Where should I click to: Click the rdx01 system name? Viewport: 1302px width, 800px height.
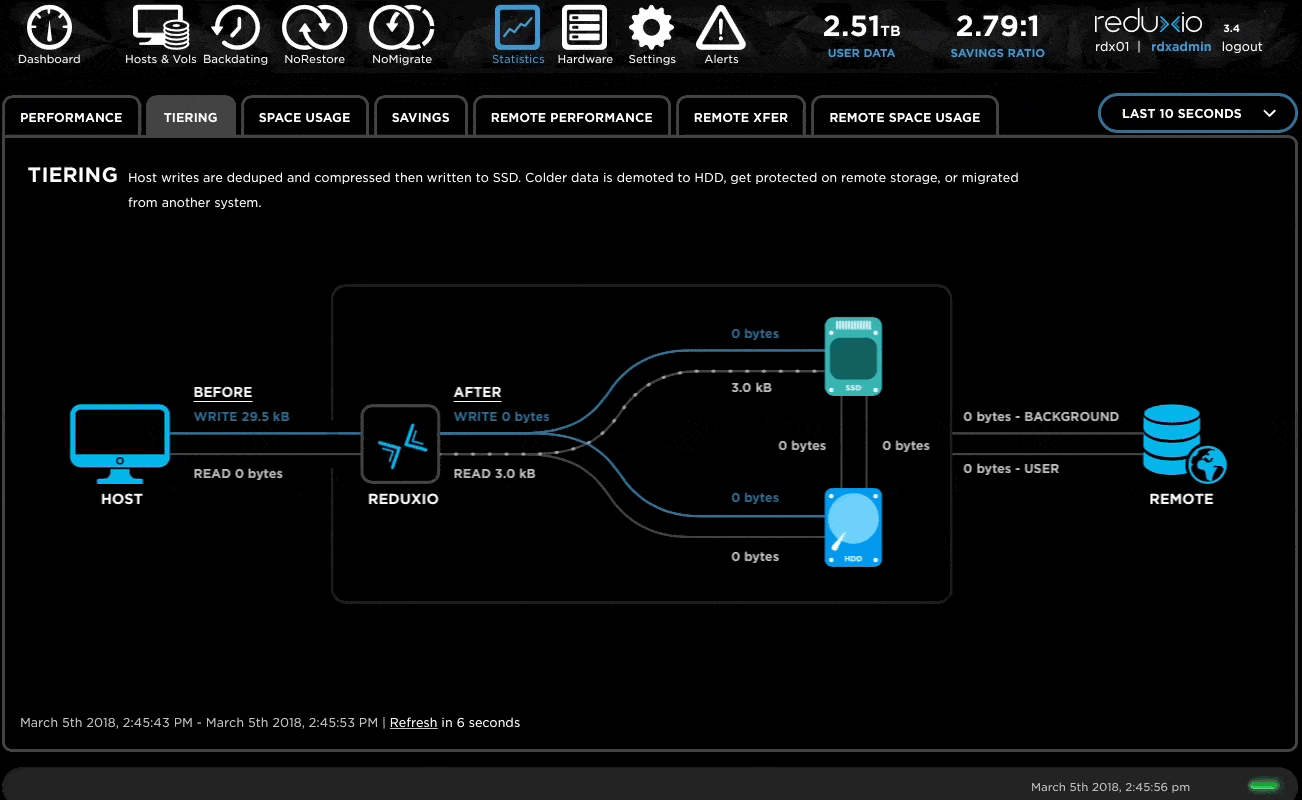pos(1112,47)
